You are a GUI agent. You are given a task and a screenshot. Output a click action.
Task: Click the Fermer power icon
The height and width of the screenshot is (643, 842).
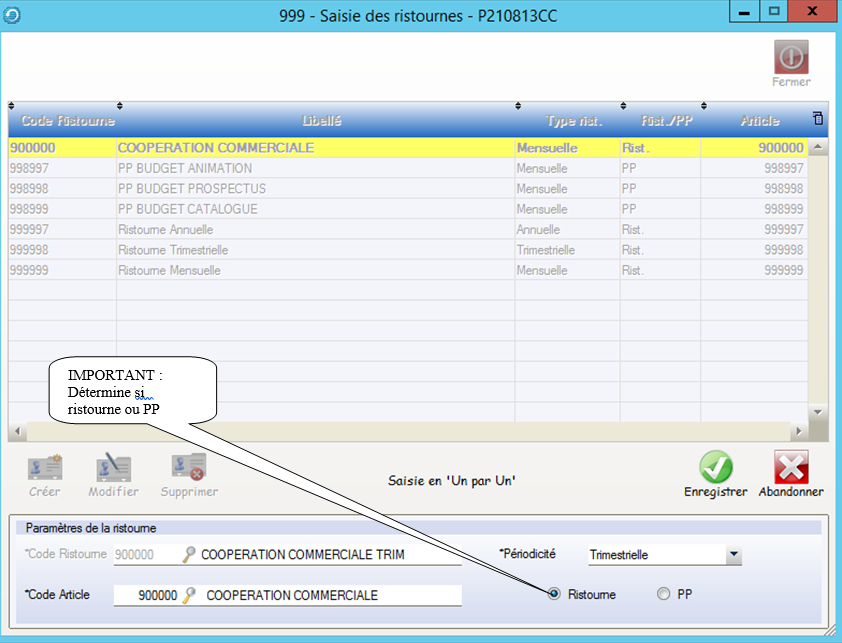[x=791, y=57]
